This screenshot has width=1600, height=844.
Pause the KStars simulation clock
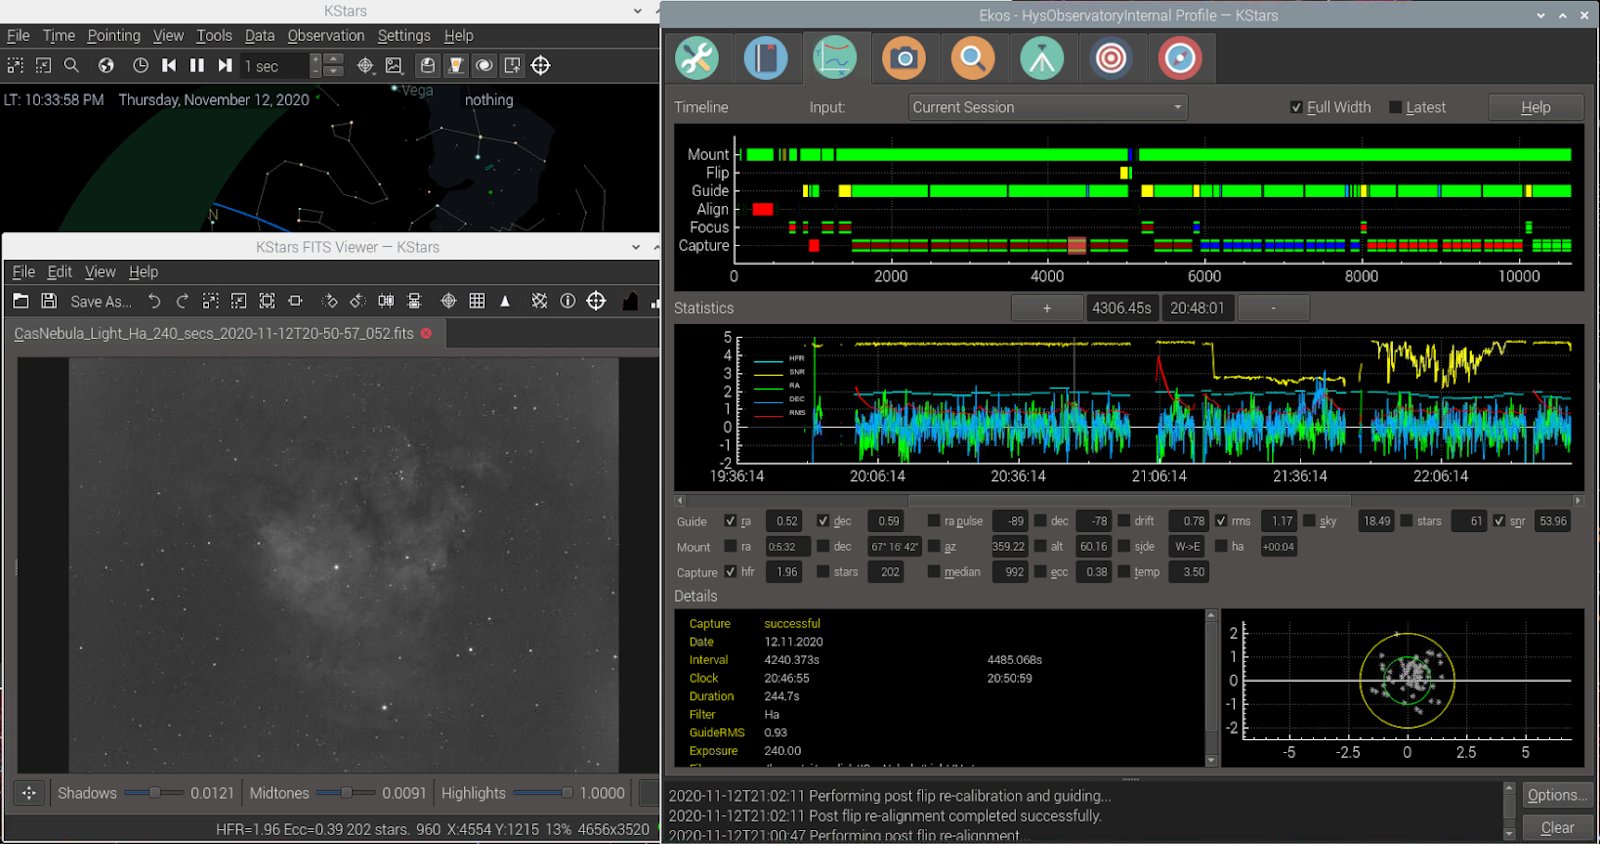pos(197,65)
